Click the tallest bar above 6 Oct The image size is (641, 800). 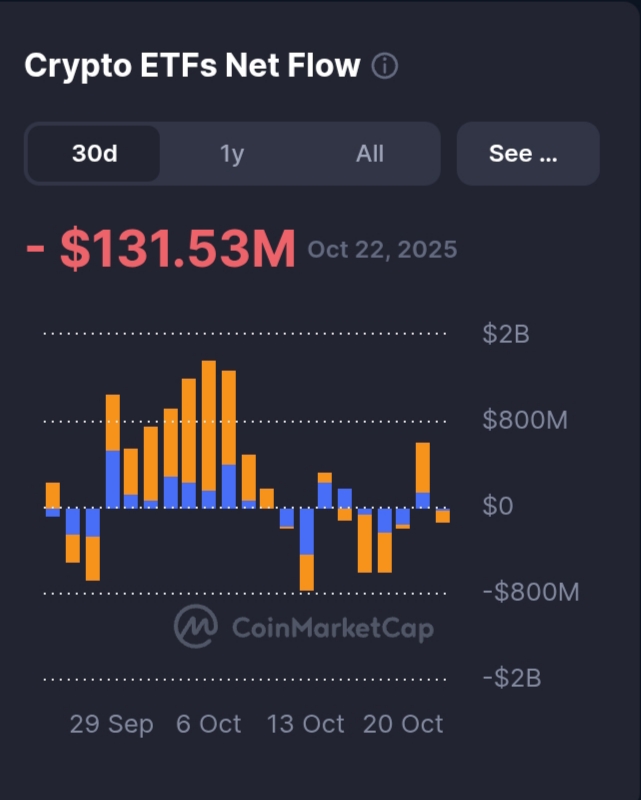[x=209, y=430]
